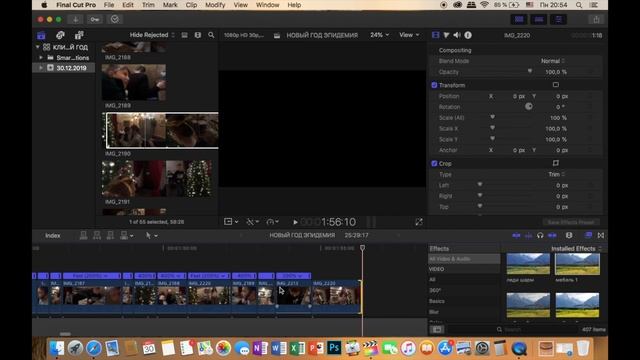Open the 24% viewer zoom dropdown
The height and width of the screenshot is (360, 640).
tap(380, 35)
